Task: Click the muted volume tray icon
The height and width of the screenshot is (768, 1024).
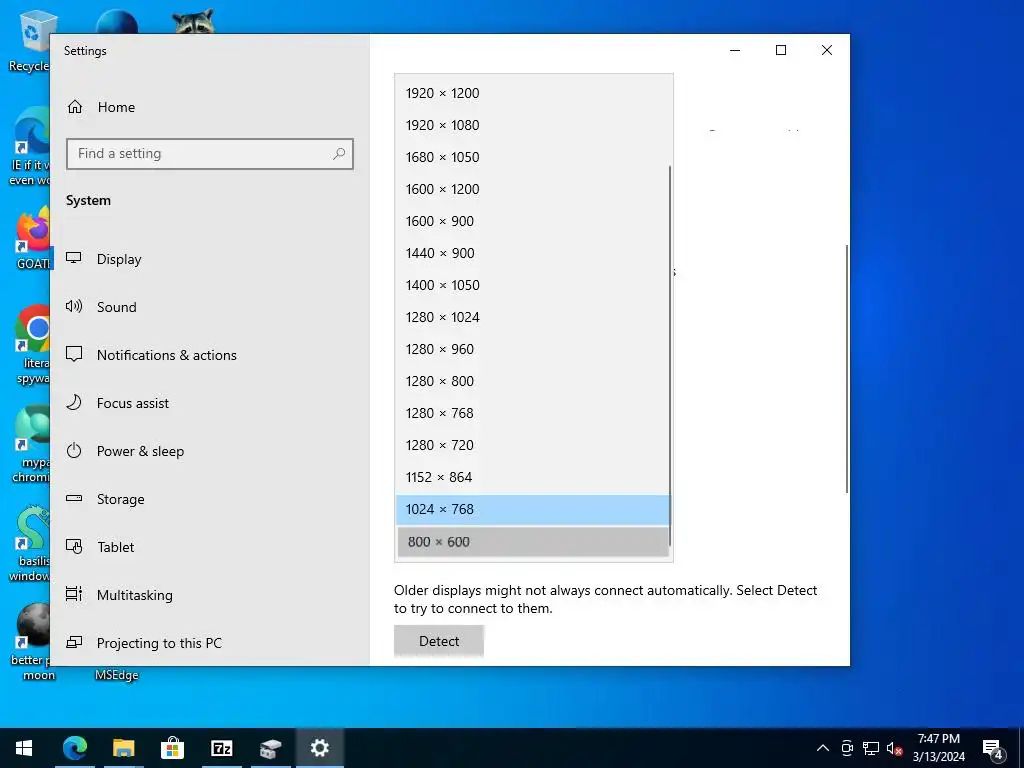Action: point(894,748)
